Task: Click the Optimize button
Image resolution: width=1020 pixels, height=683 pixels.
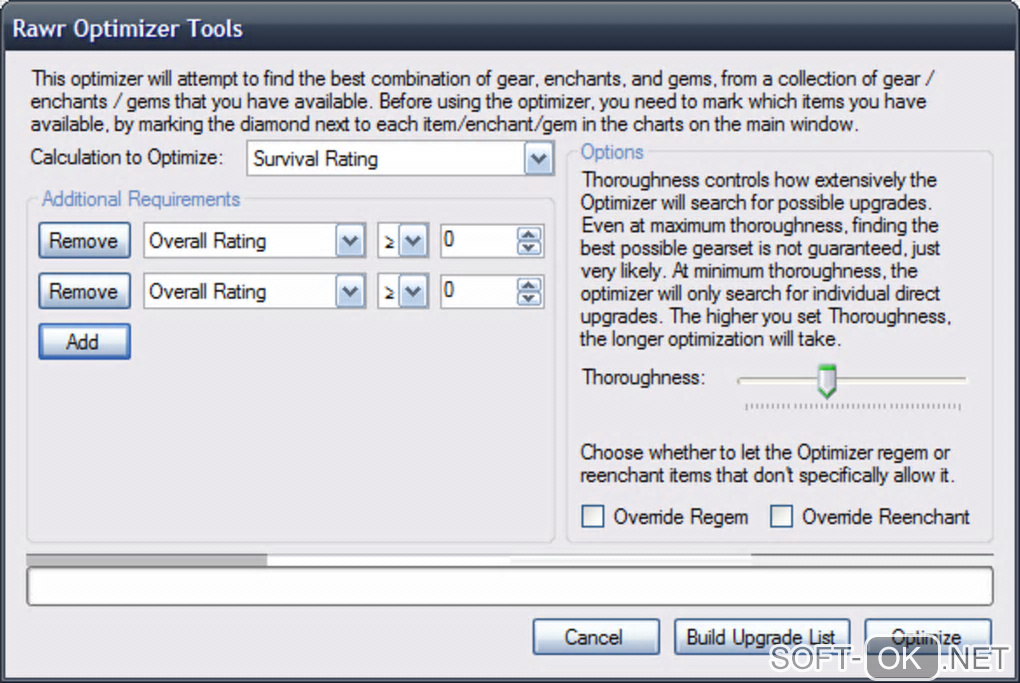Action: tap(928, 636)
